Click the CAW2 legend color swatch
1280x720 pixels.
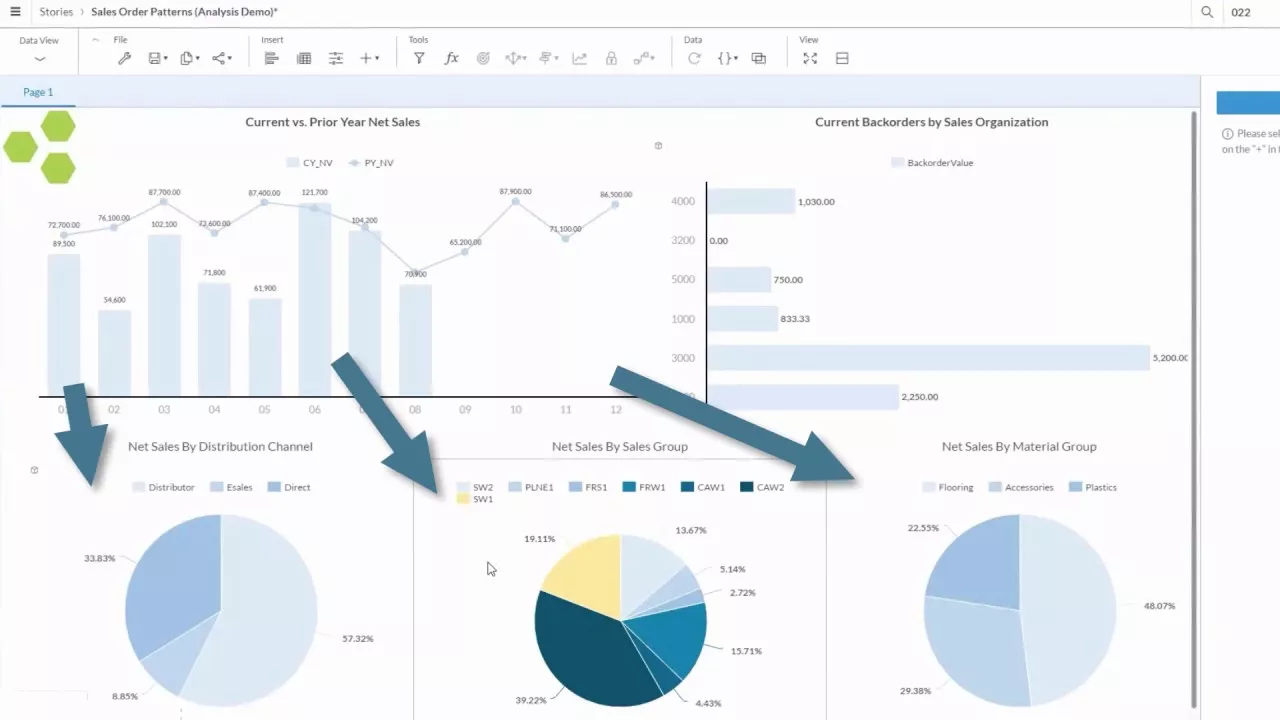click(x=747, y=487)
